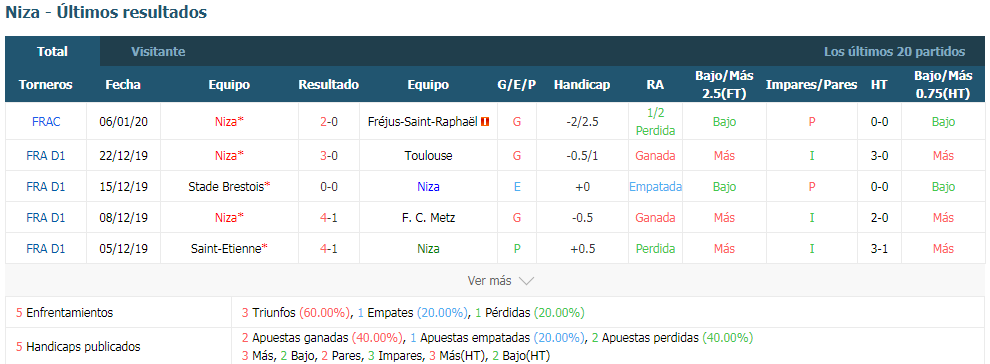
Task: Click the FRA D1 link for 22/12/19
Action: coord(45,156)
